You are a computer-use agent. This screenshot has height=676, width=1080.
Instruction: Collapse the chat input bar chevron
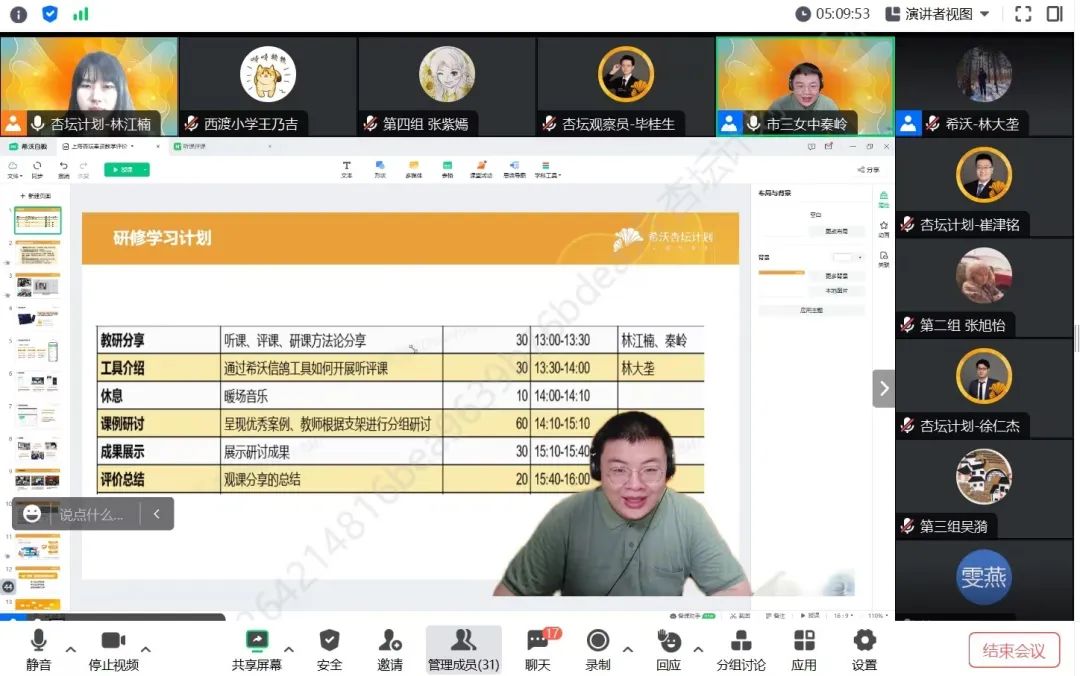156,513
